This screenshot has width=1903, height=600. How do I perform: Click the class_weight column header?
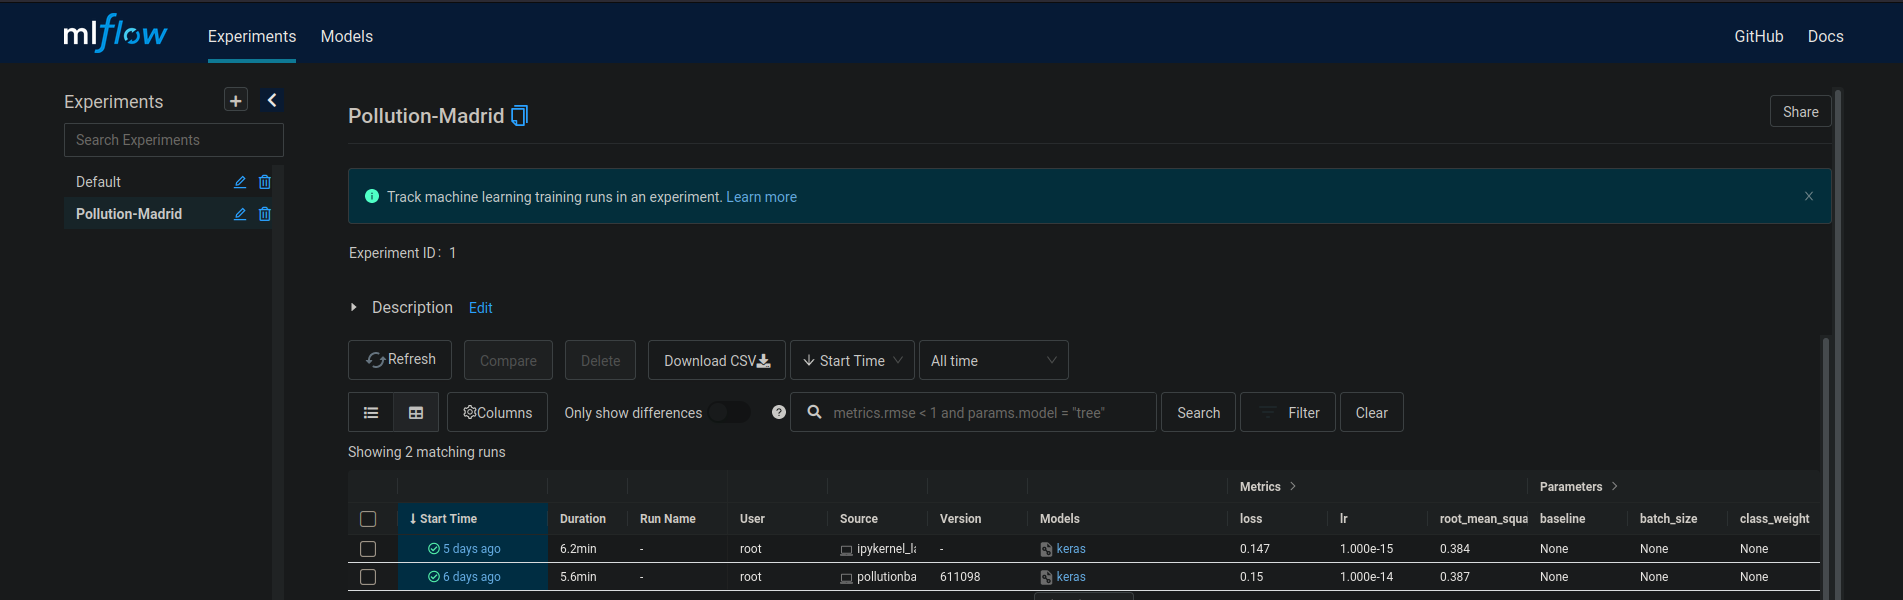coord(1775,519)
